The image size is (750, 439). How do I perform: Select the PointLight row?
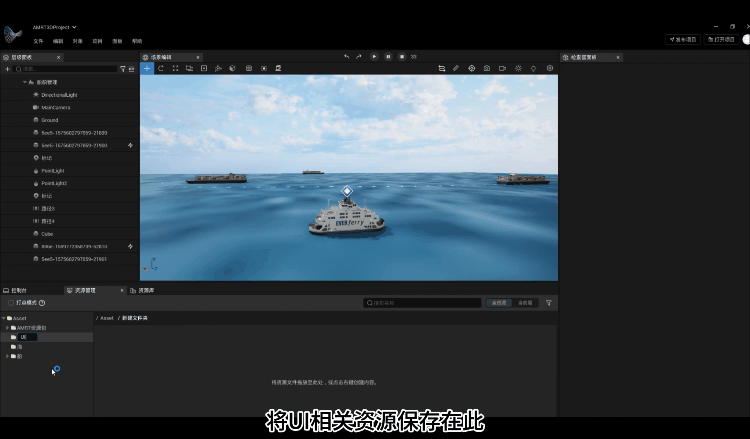(x=70, y=171)
